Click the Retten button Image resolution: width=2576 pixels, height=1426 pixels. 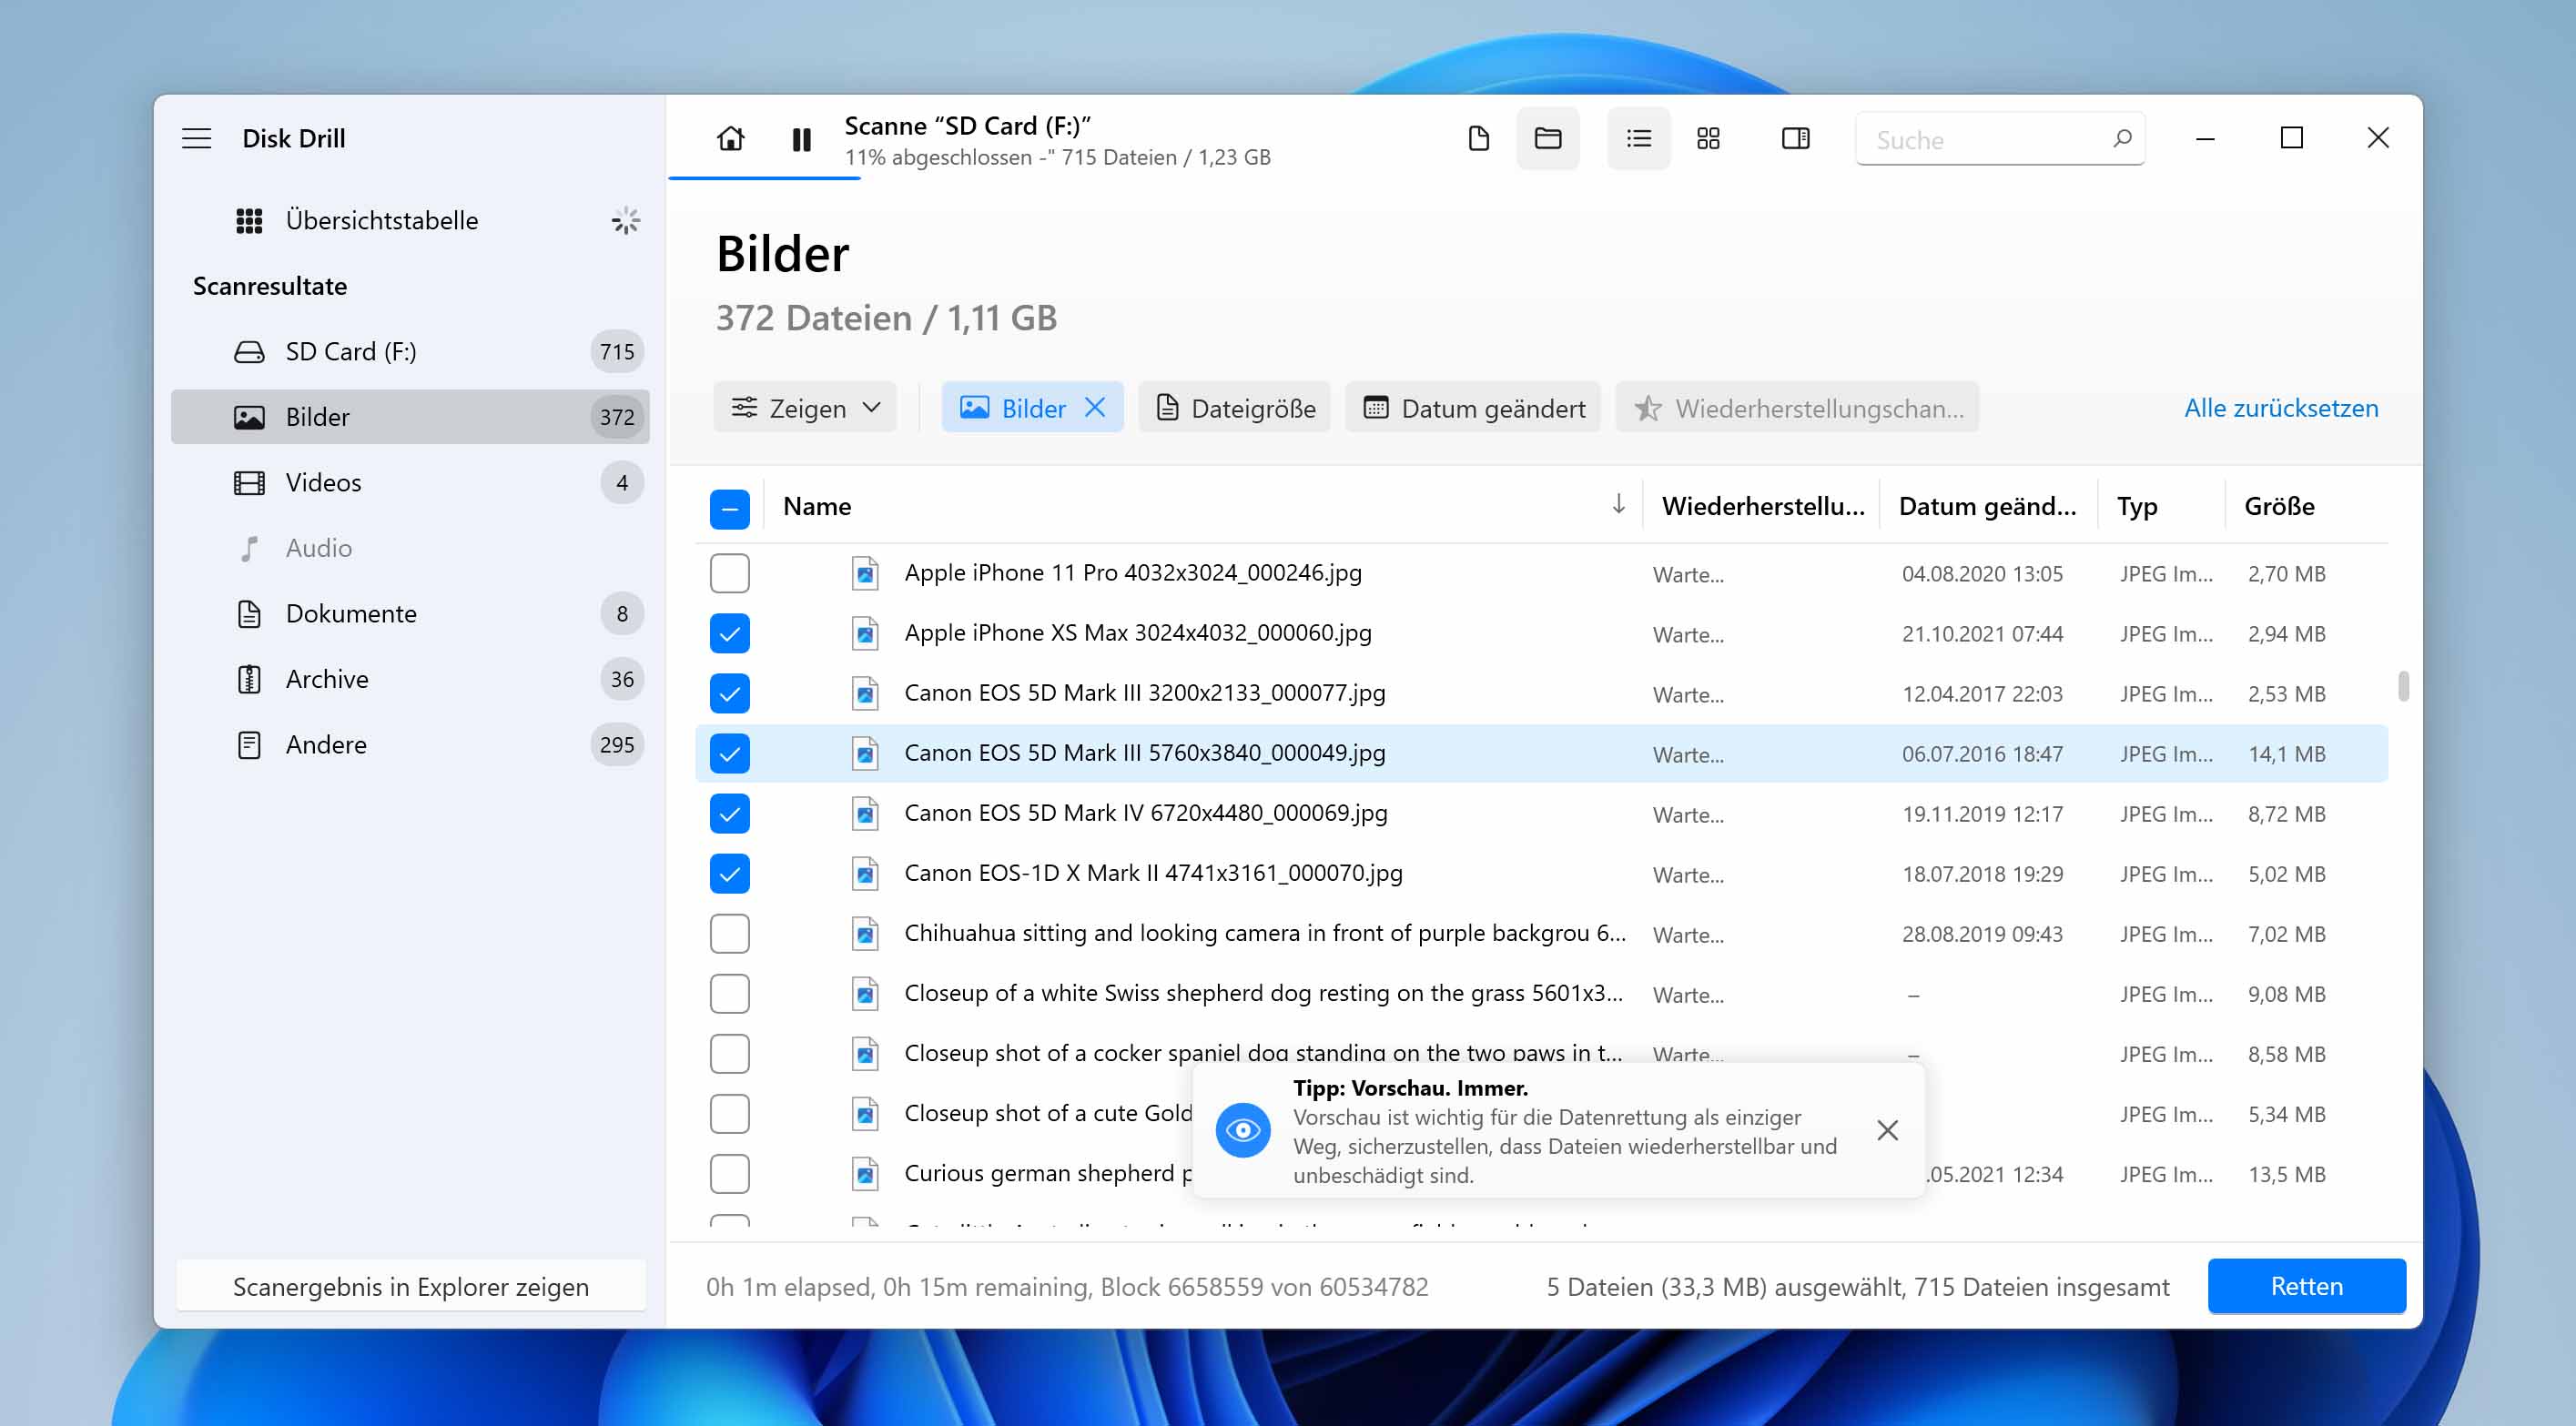[x=2305, y=1286]
